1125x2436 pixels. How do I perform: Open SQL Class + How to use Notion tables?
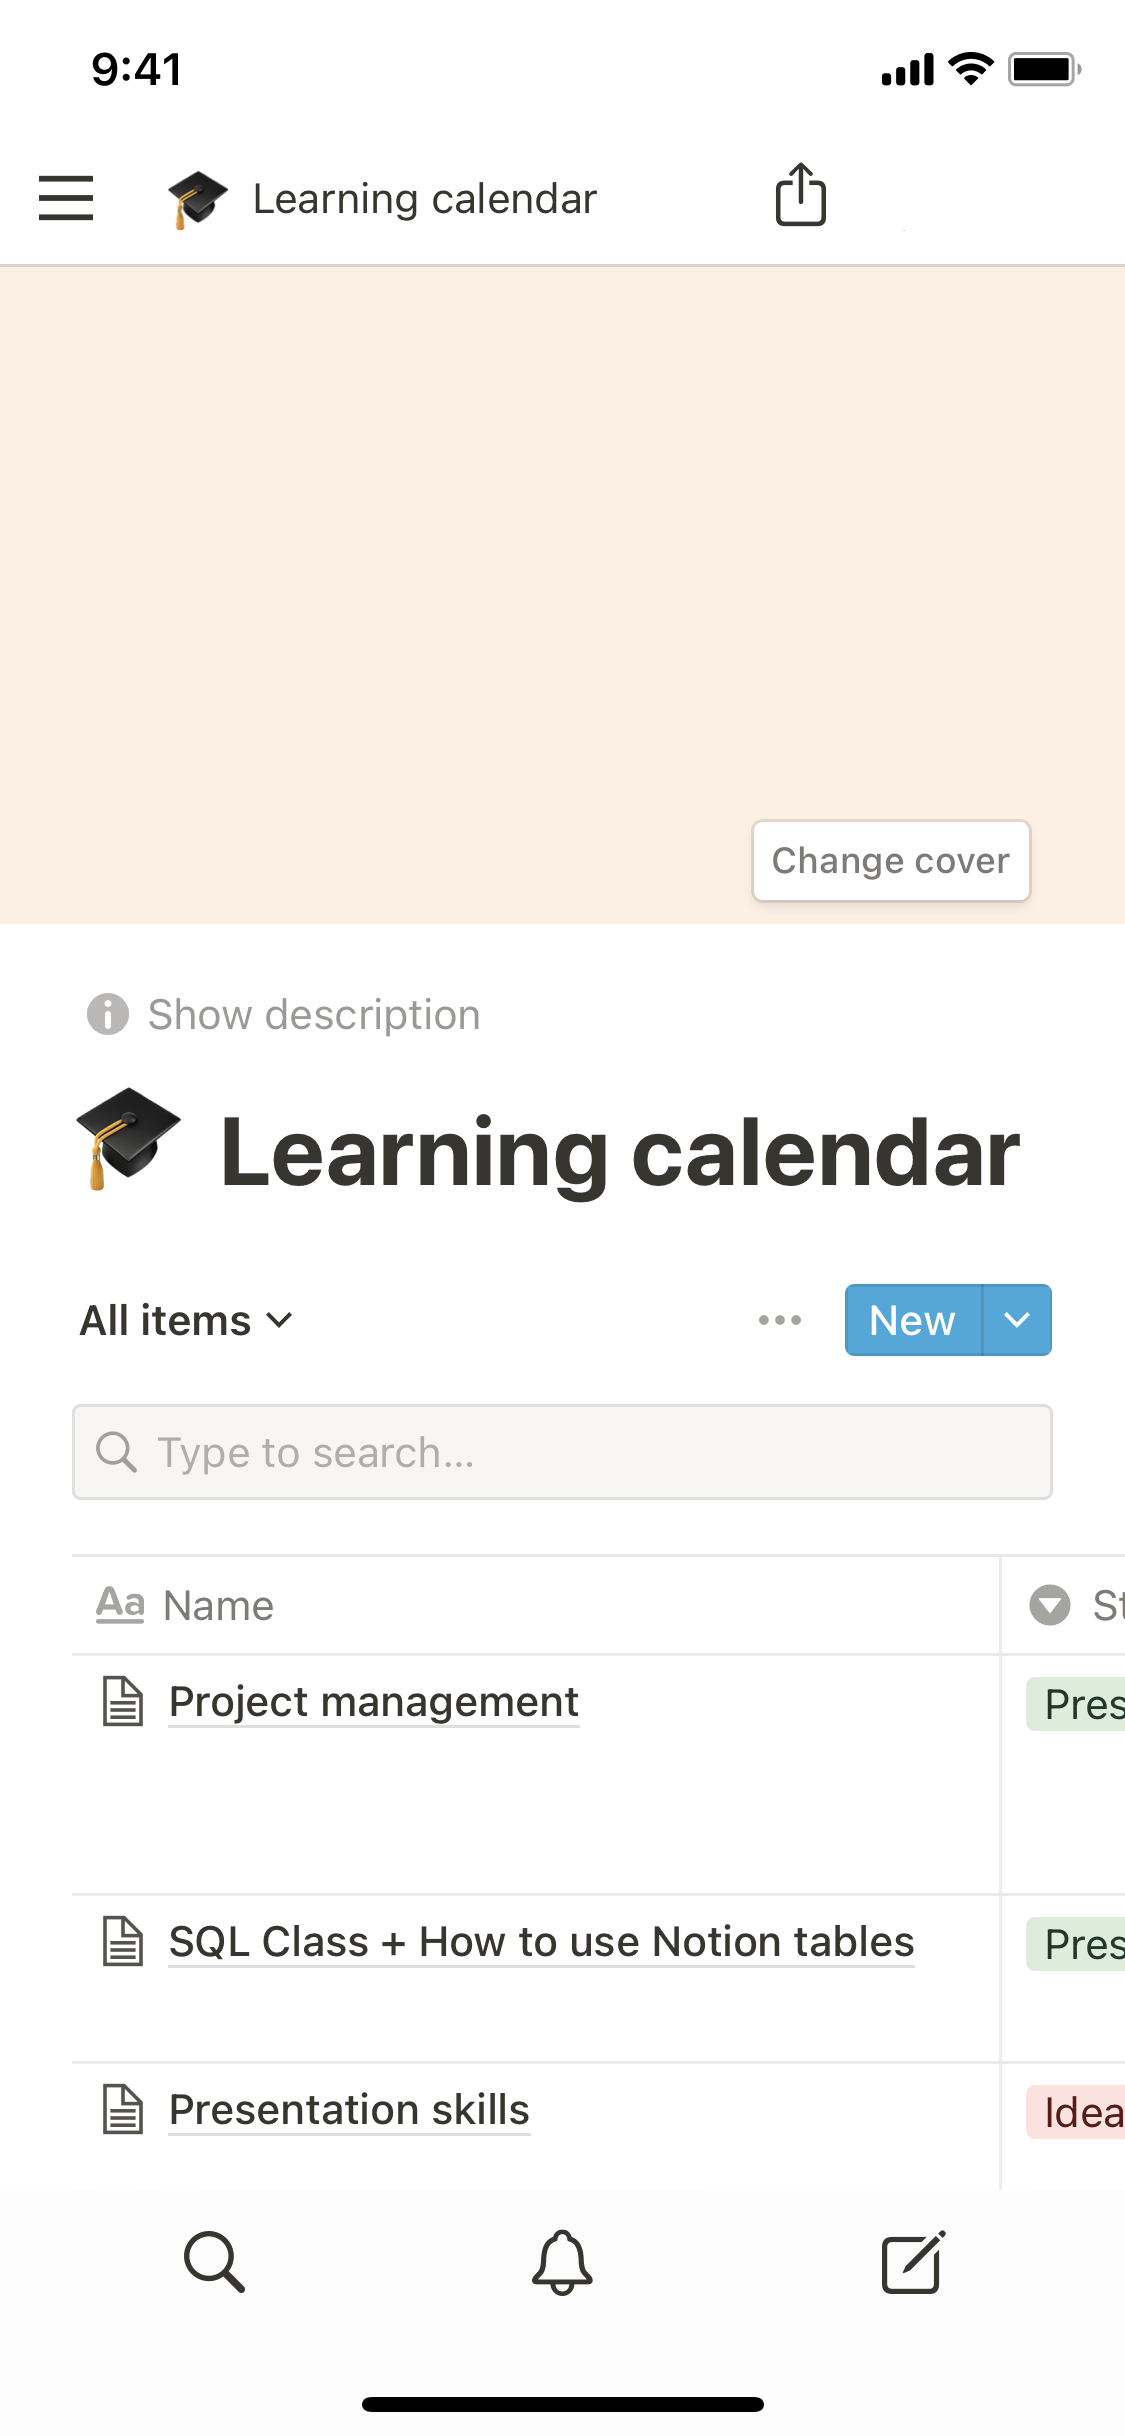541,1942
